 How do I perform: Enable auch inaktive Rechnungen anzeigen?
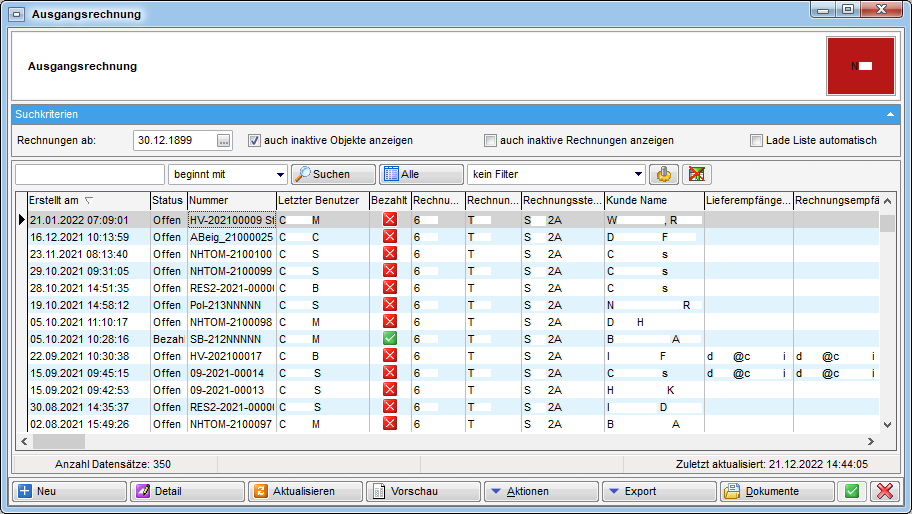click(490, 140)
